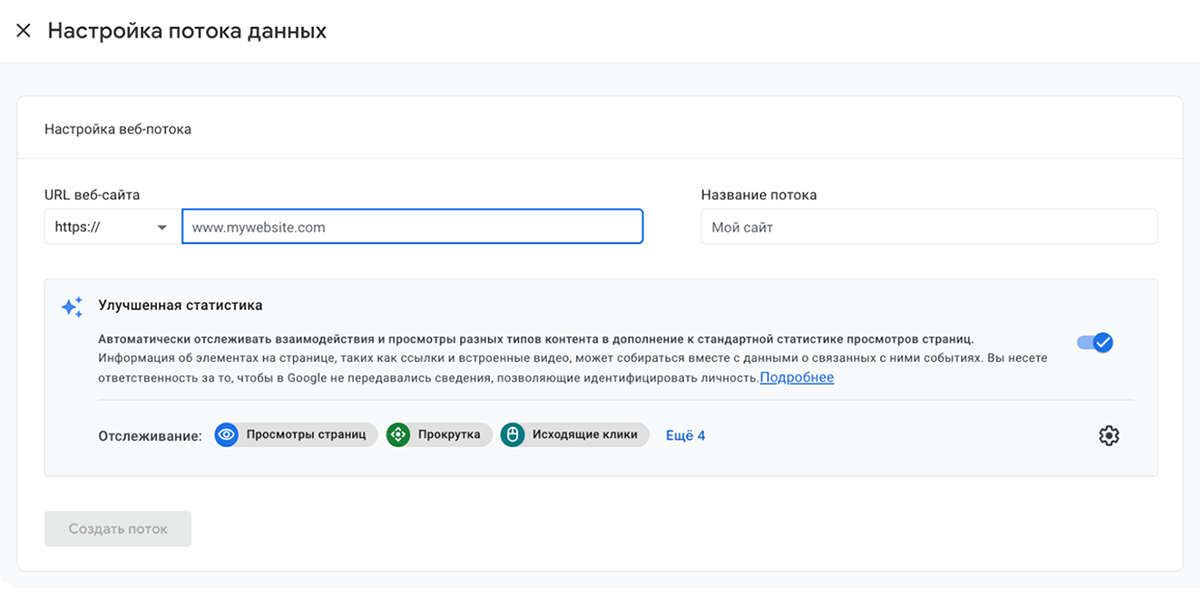Open the Подробнее link
1200x600 pixels.
click(796, 378)
